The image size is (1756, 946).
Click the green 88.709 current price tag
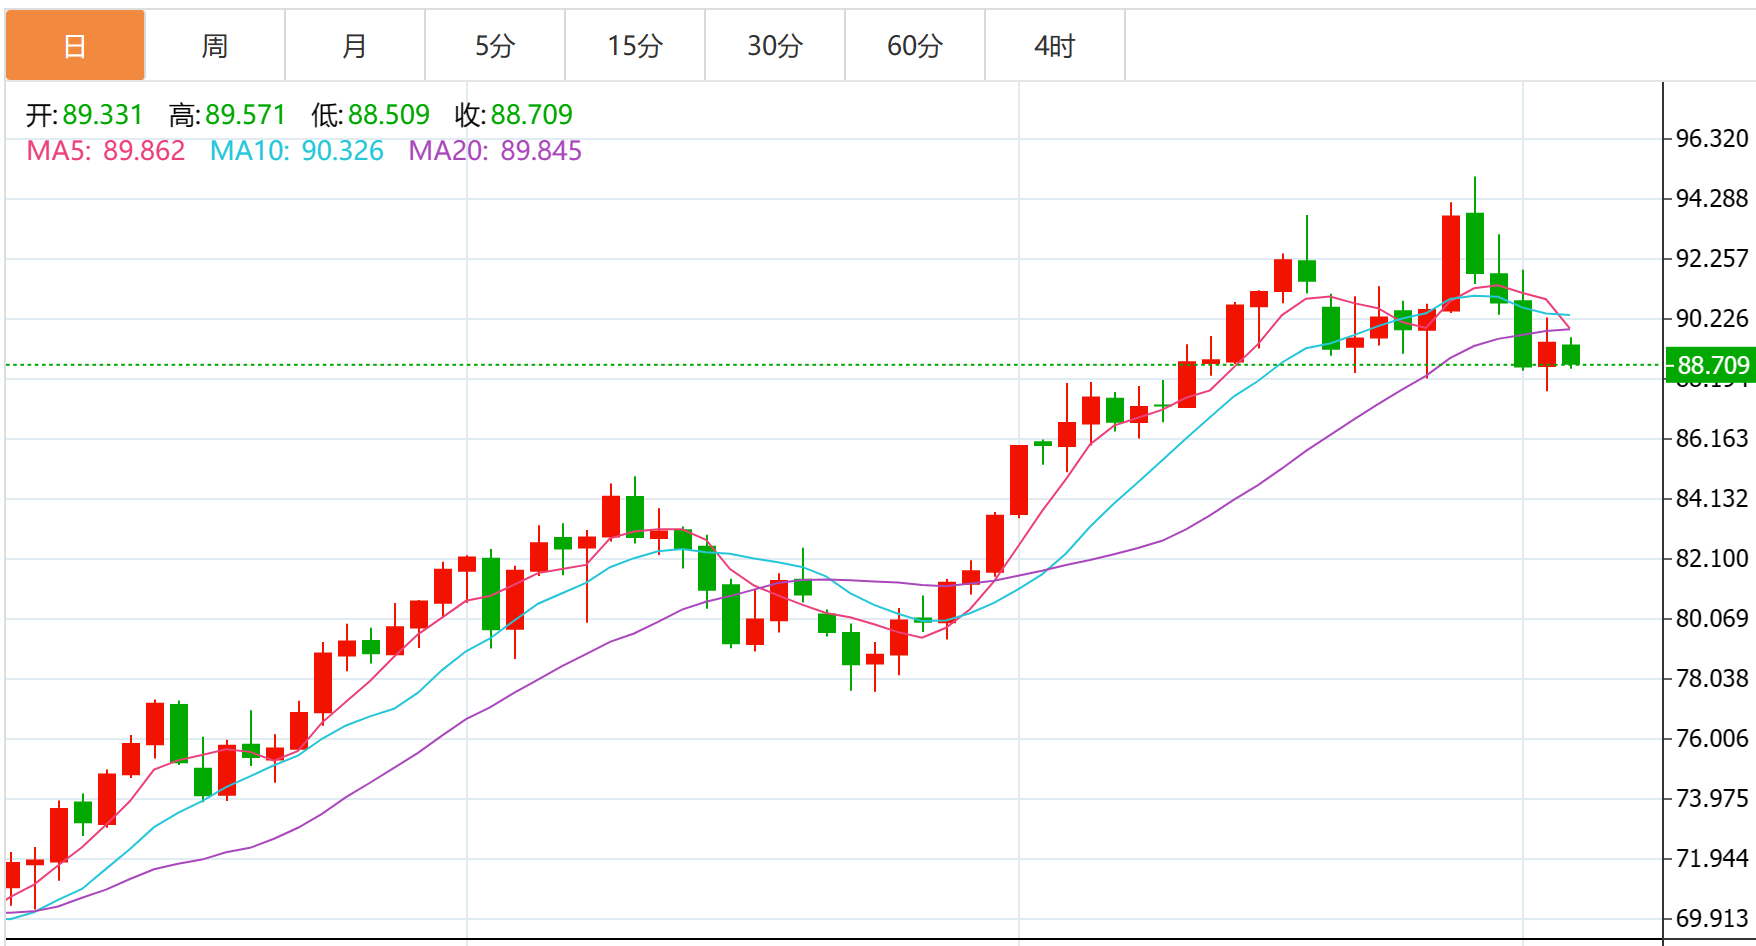(1712, 365)
